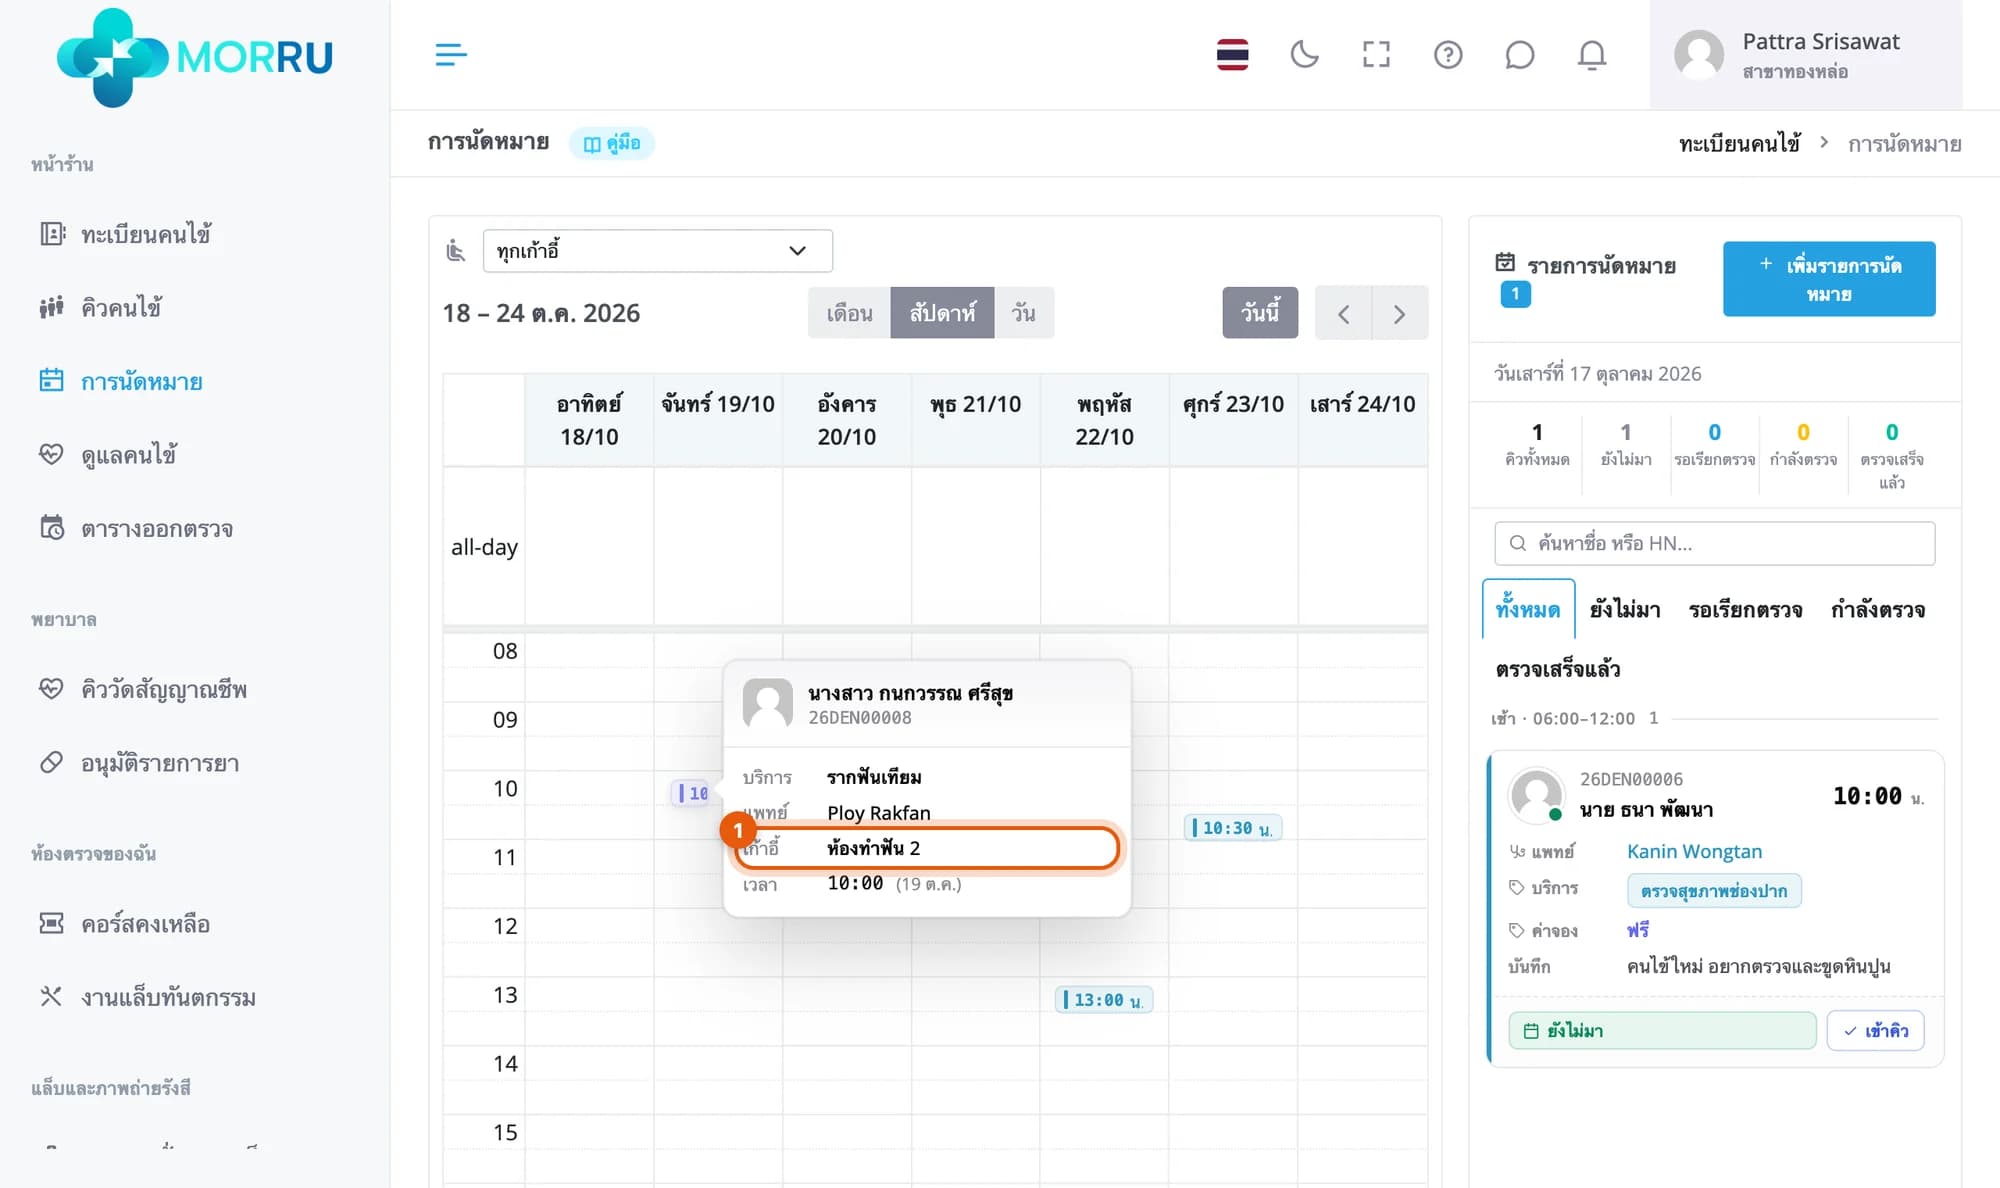Select the กำลังตรวจ tab
Image resolution: width=2000 pixels, height=1188 pixels.
point(1878,609)
